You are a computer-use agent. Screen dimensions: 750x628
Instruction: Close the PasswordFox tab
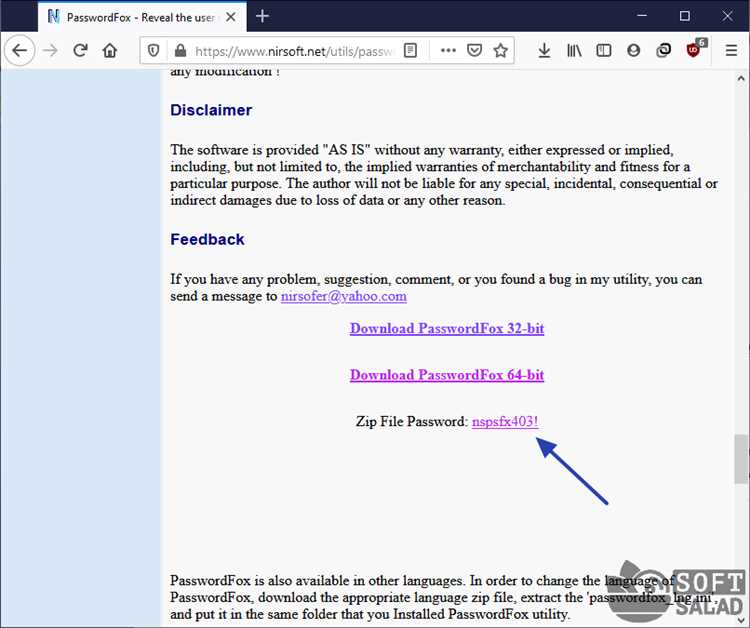[x=231, y=17]
